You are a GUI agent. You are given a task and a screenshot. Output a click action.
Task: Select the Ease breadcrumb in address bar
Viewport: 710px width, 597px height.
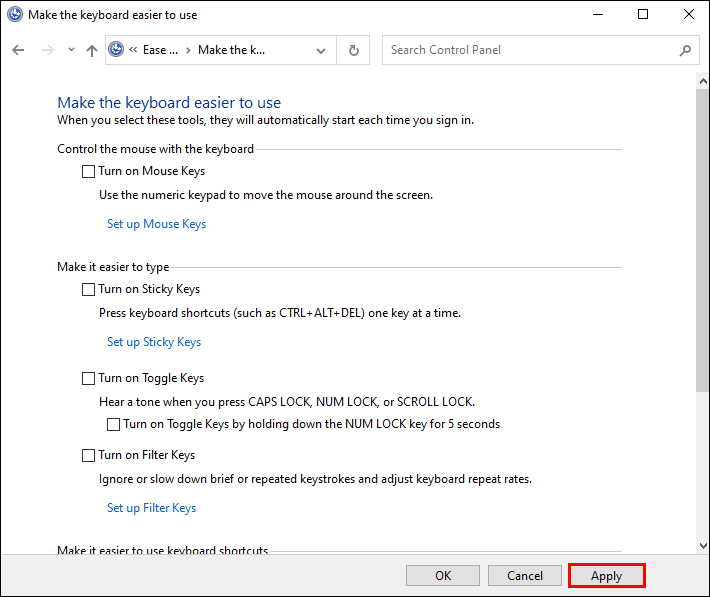tap(160, 50)
